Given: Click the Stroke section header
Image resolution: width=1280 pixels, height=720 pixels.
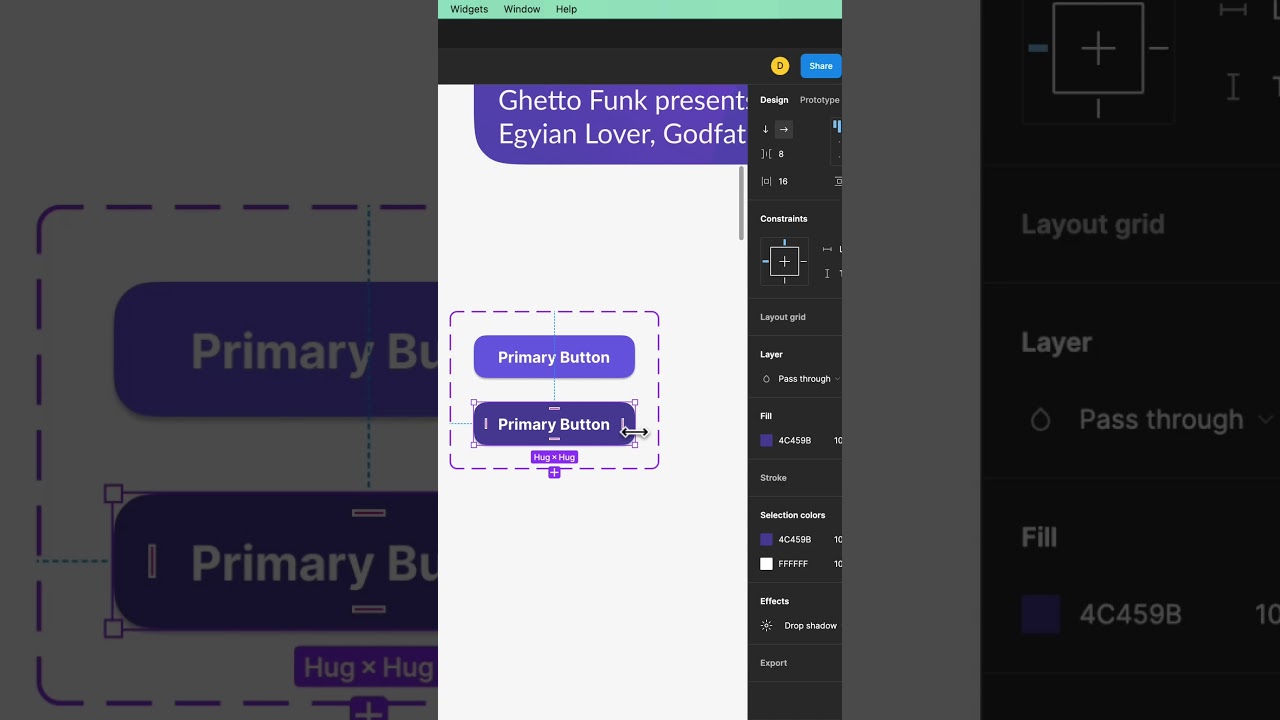Looking at the screenshot, I should (773, 478).
